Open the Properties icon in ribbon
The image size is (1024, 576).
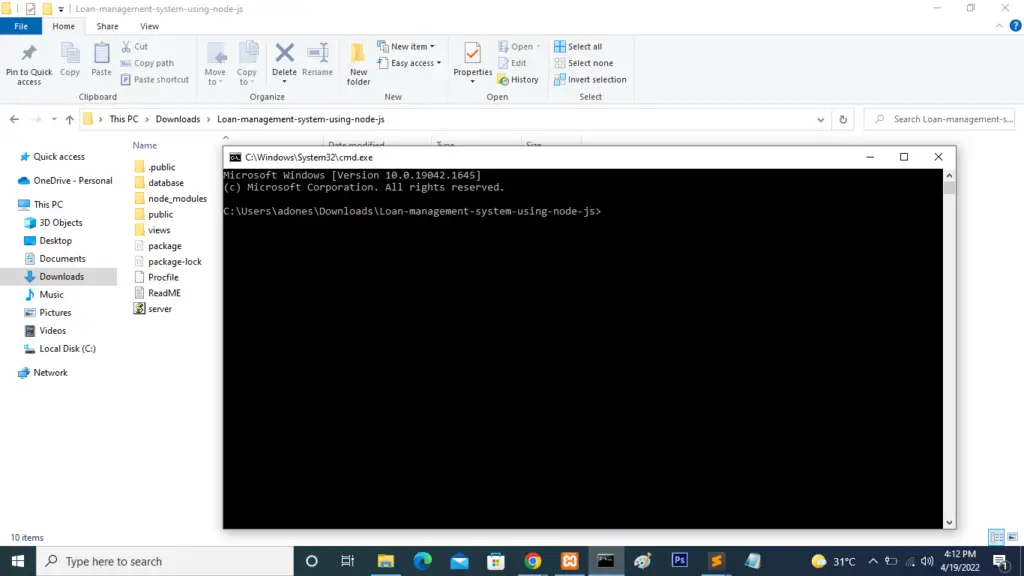point(472,57)
